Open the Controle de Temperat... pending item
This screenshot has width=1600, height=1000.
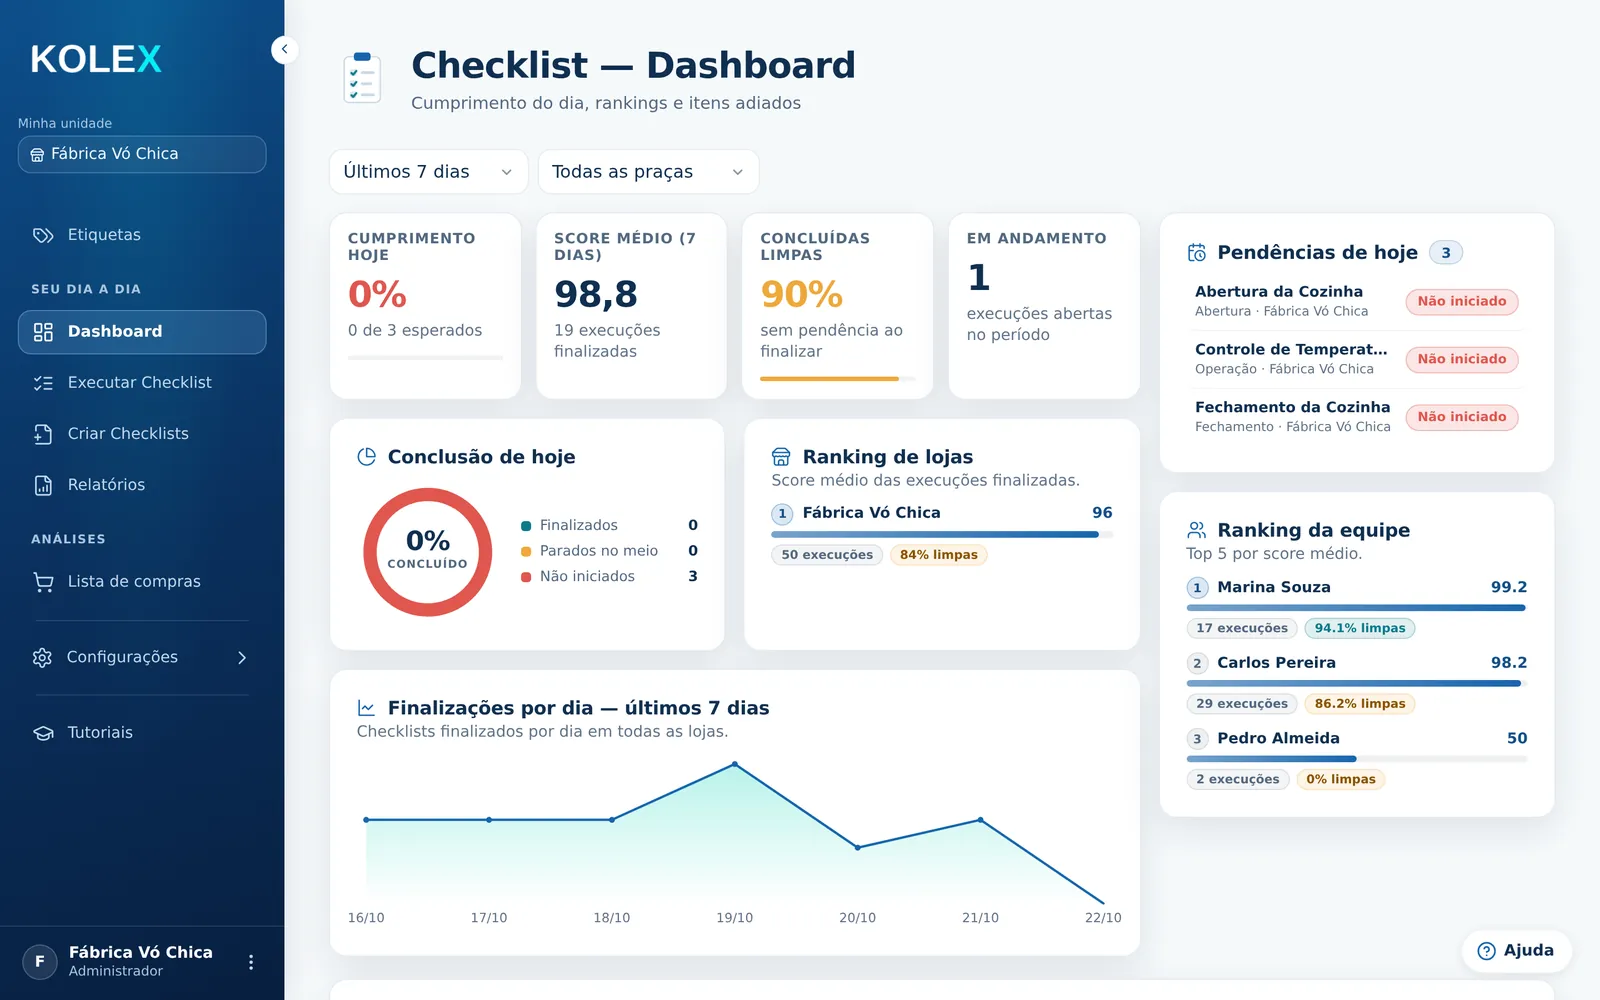tap(1357, 359)
